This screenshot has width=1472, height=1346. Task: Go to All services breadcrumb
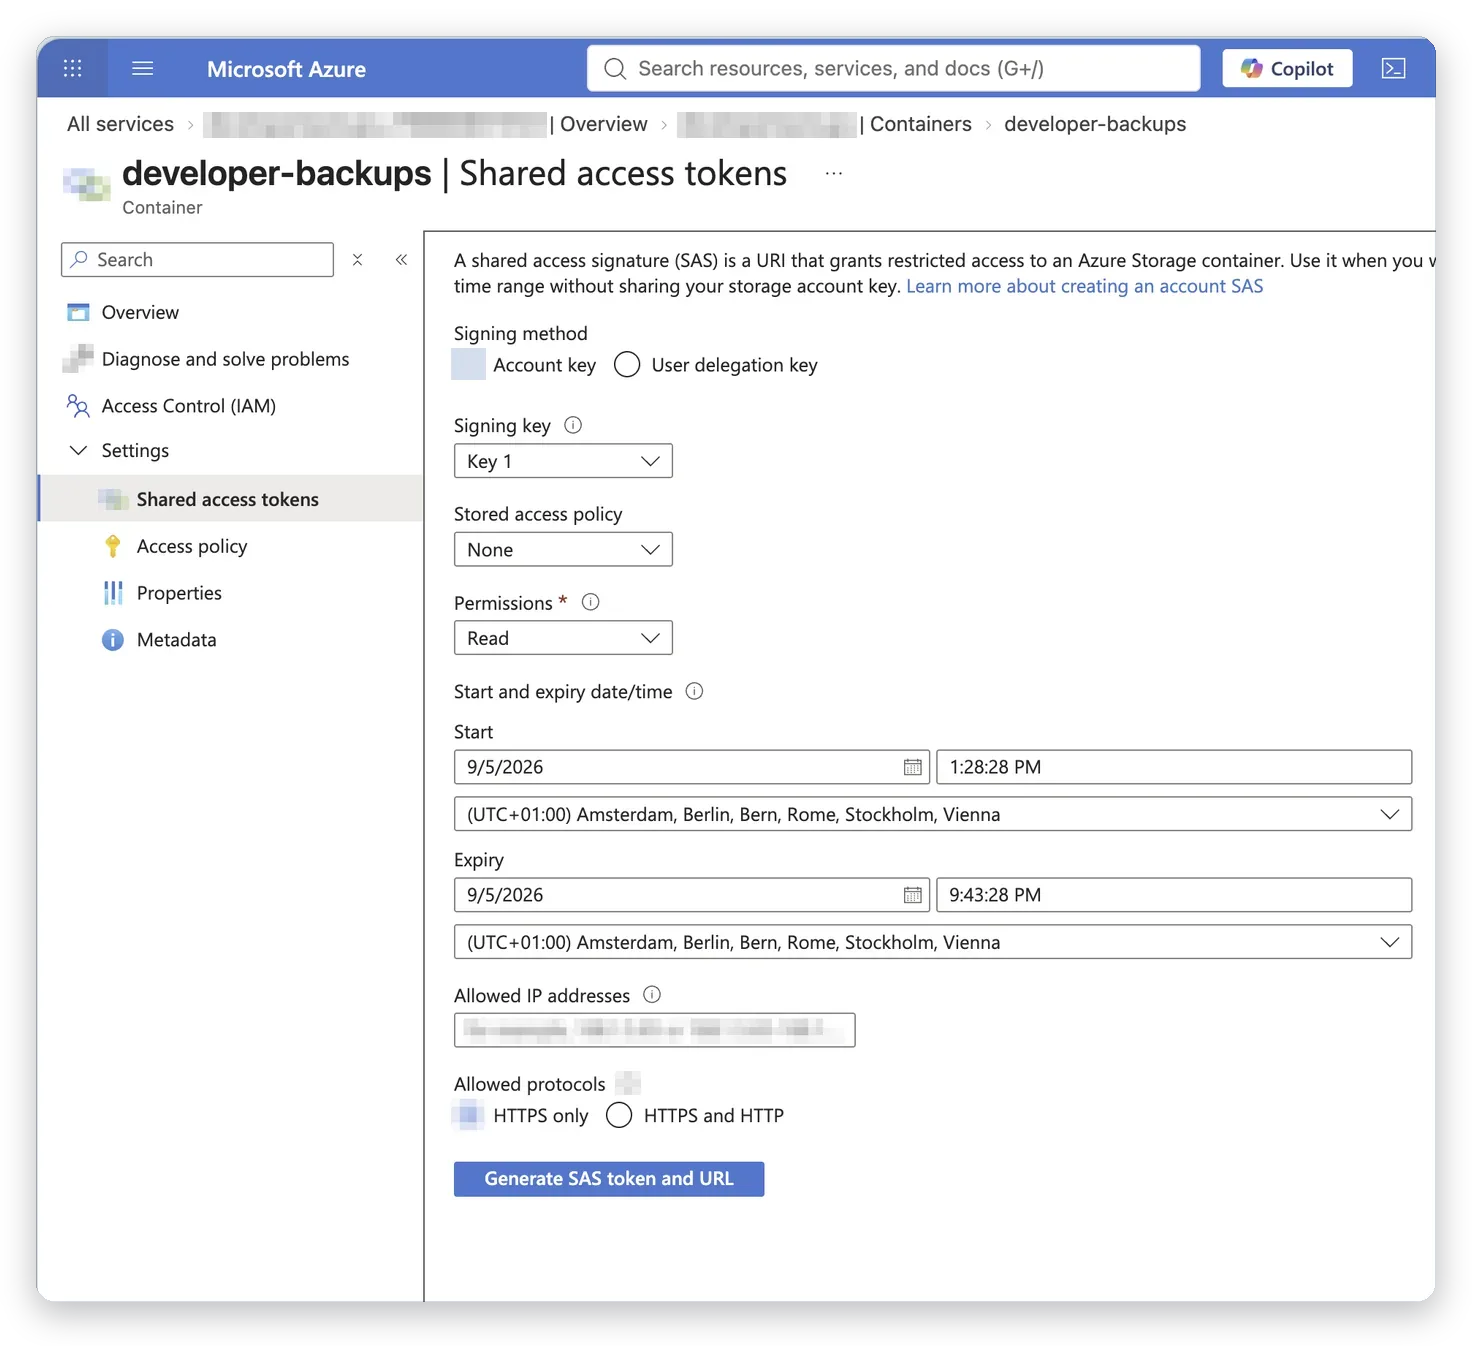coord(120,124)
